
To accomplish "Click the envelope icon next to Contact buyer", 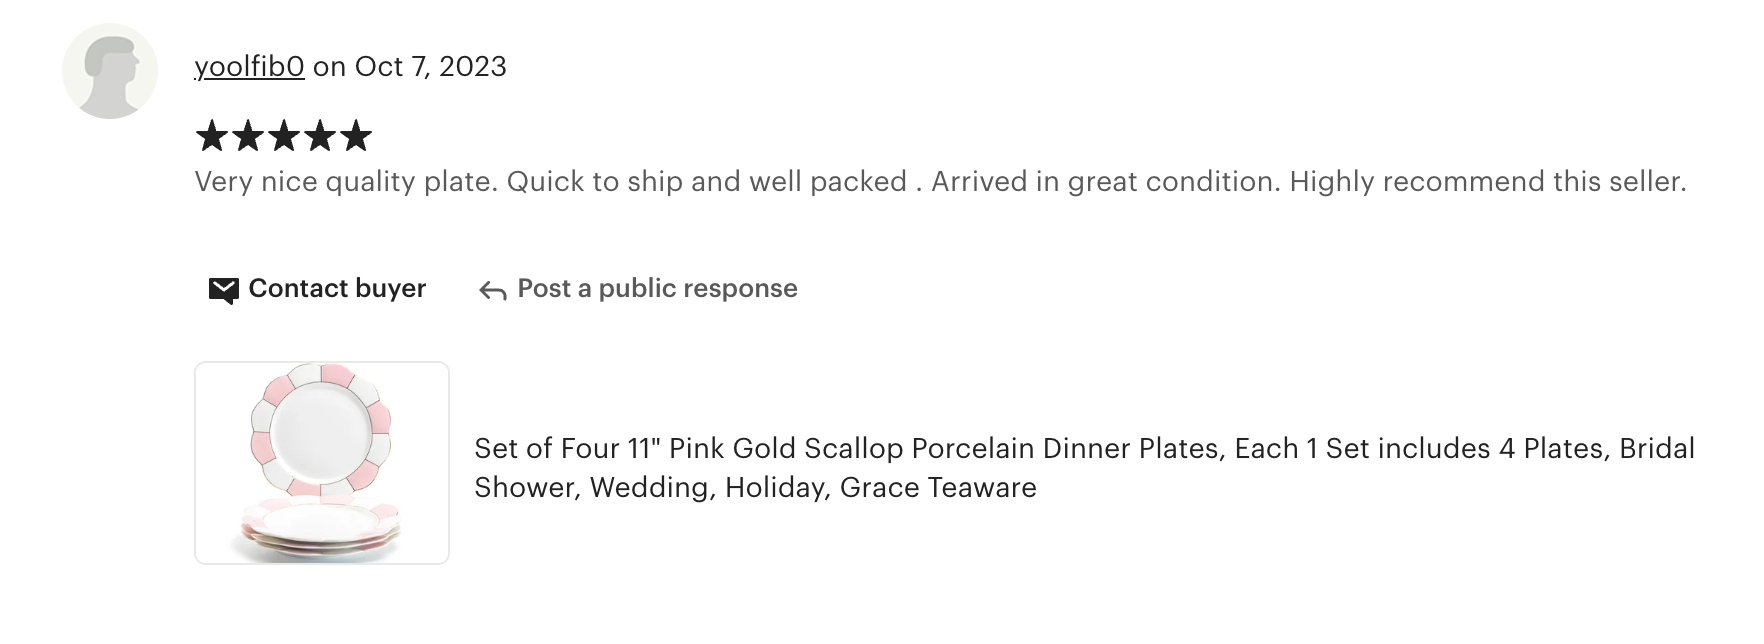I will pos(223,290).
